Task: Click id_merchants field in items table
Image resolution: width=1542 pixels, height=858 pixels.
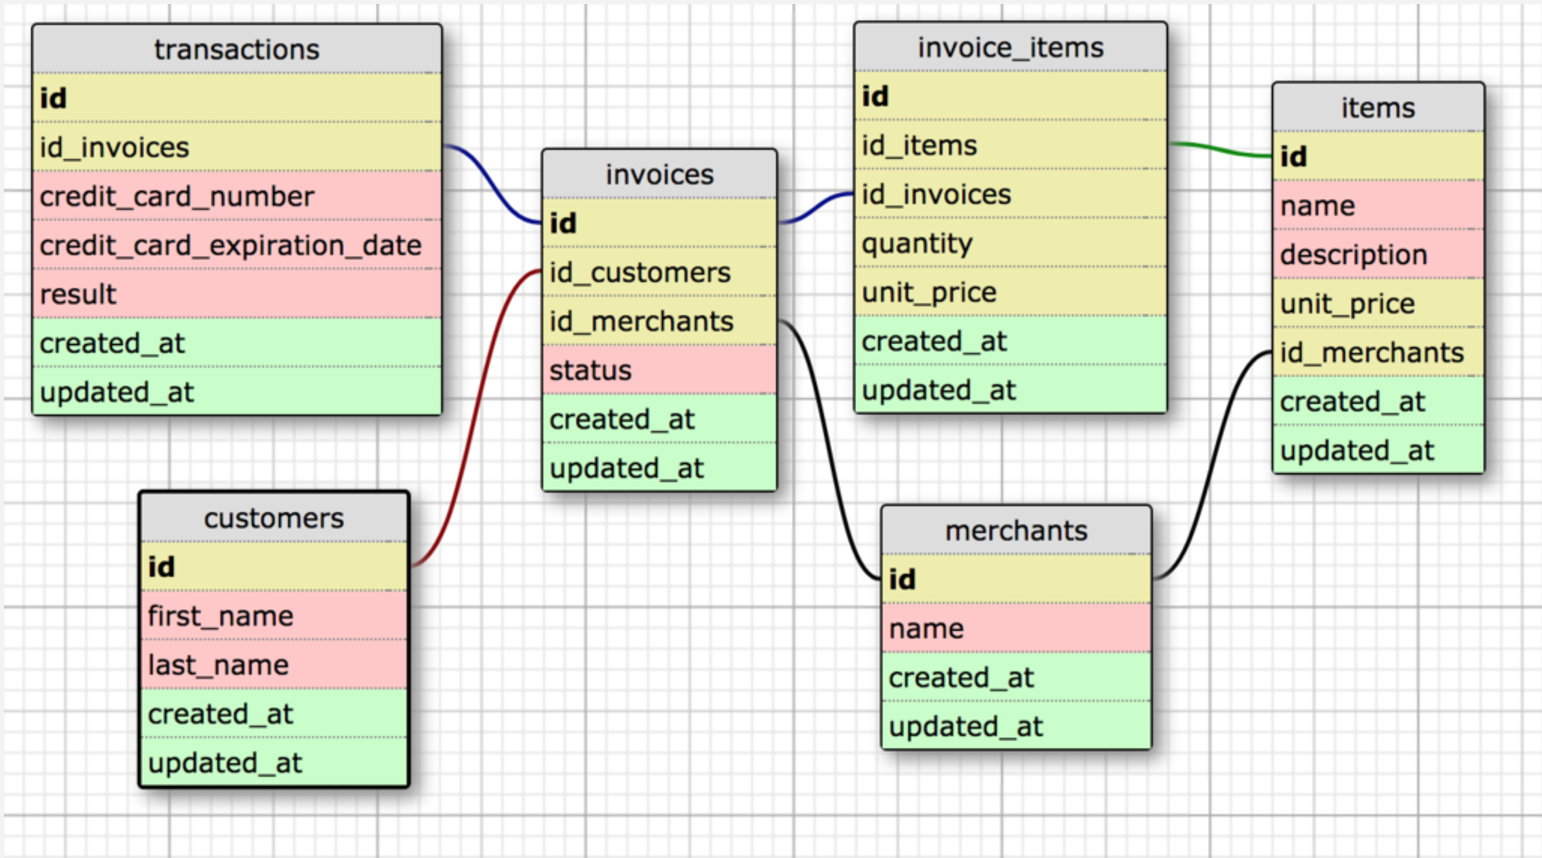Action: (x=1378, y=352)
